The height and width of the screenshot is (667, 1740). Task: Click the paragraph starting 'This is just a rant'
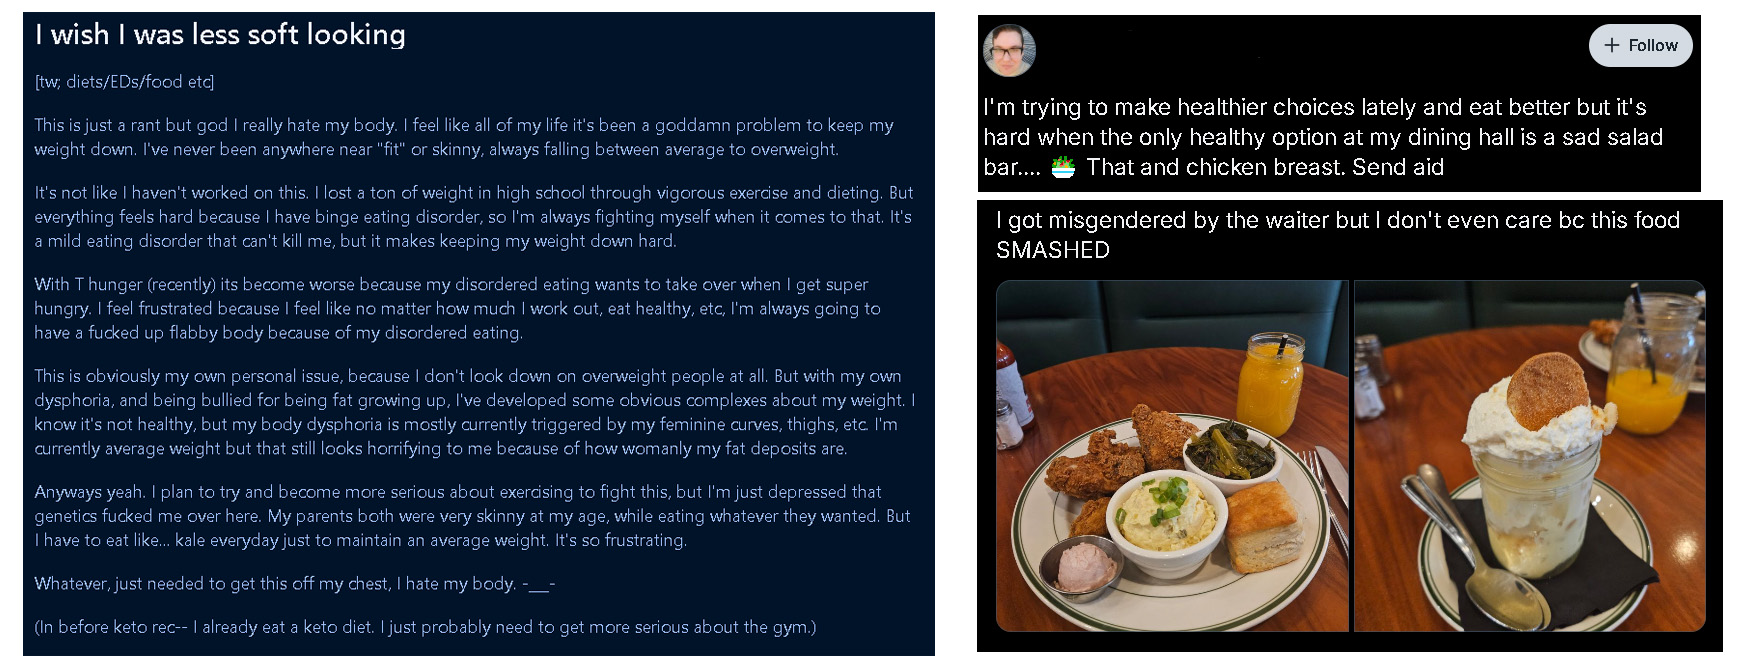464,137
